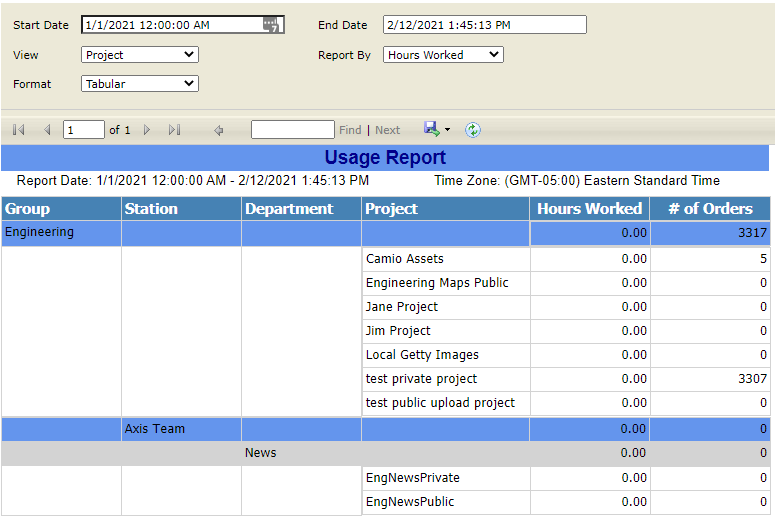The image size is (775, 521).
Task: Open the View dropdown showing Project
Action: pyautogui.click(x=139, y=55)
